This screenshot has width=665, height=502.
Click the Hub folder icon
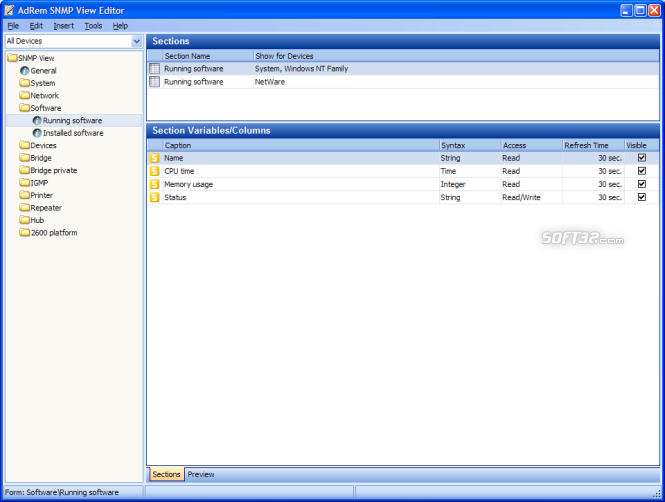point(25,220)
